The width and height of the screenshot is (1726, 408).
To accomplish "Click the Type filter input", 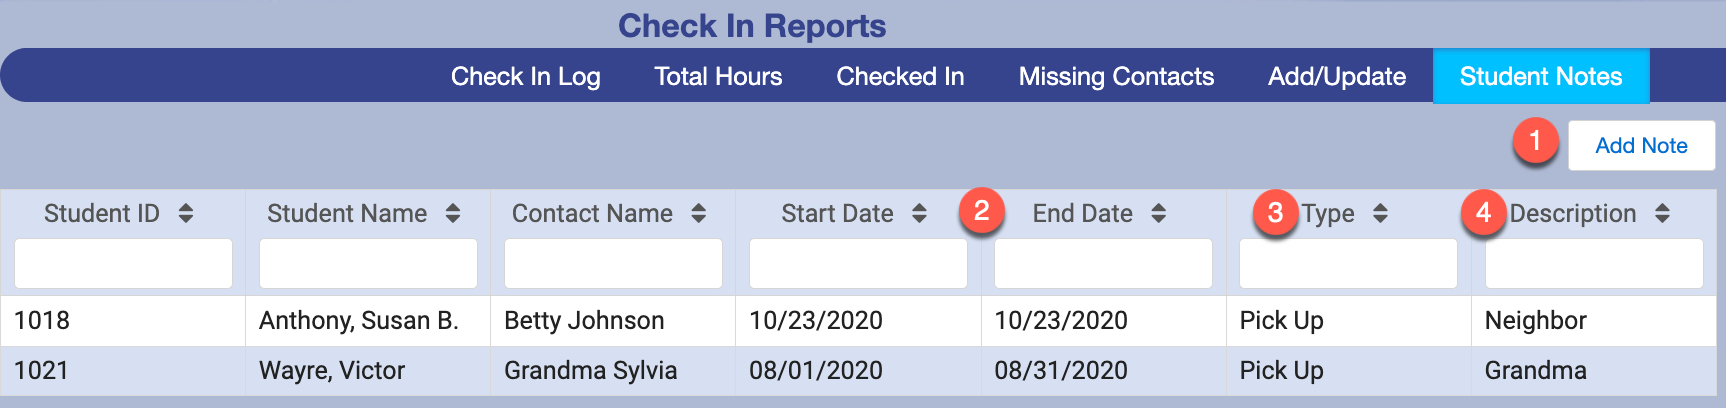I will [1348, 264].
